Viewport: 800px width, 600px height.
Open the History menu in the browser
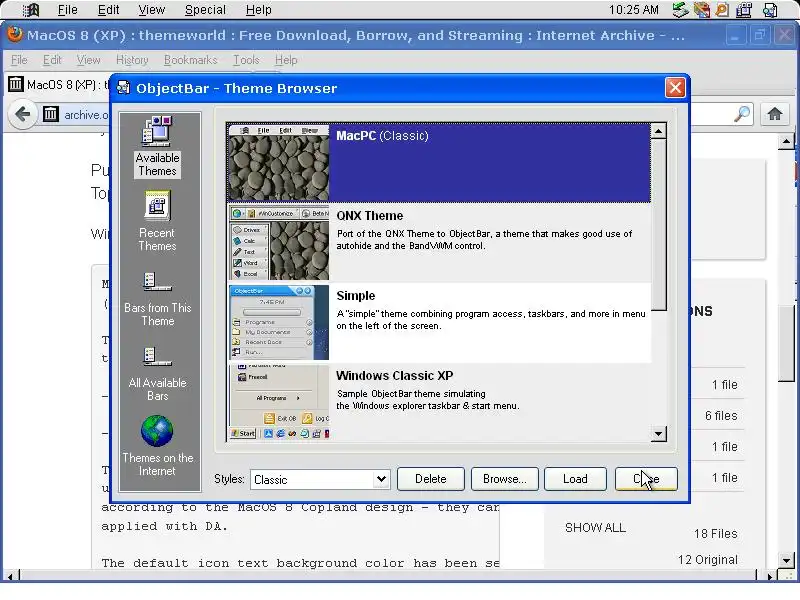[132, 60]
